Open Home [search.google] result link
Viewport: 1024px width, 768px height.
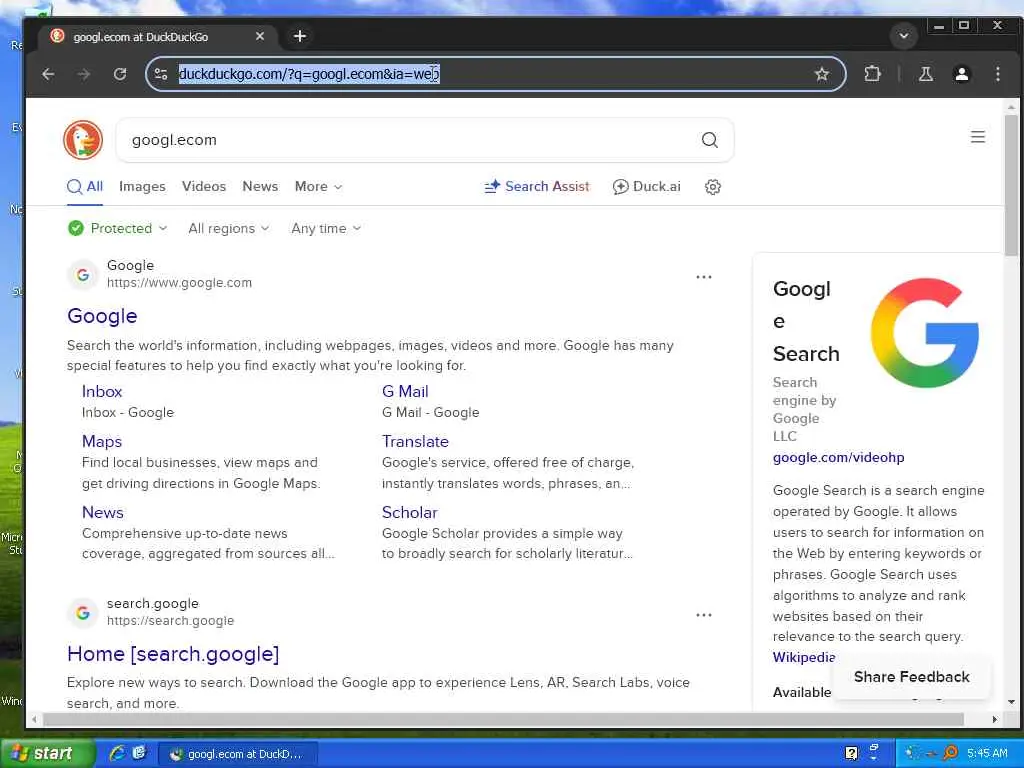coord(173,654)
